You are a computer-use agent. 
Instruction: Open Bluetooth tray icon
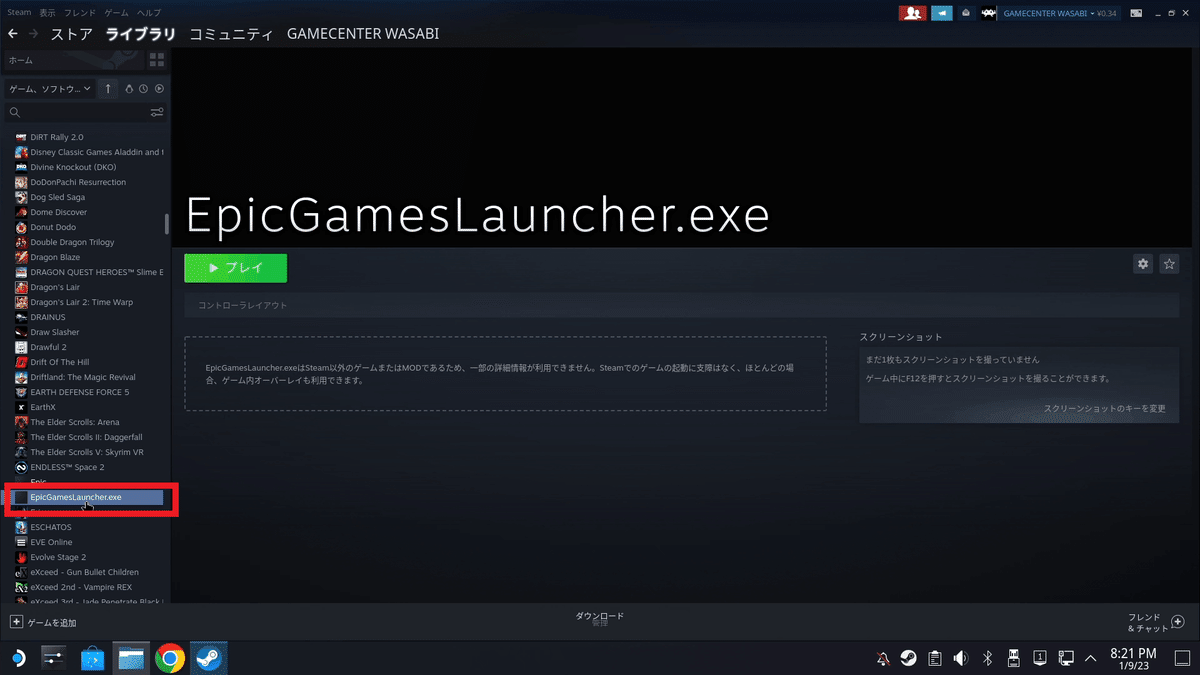(986, 658)
